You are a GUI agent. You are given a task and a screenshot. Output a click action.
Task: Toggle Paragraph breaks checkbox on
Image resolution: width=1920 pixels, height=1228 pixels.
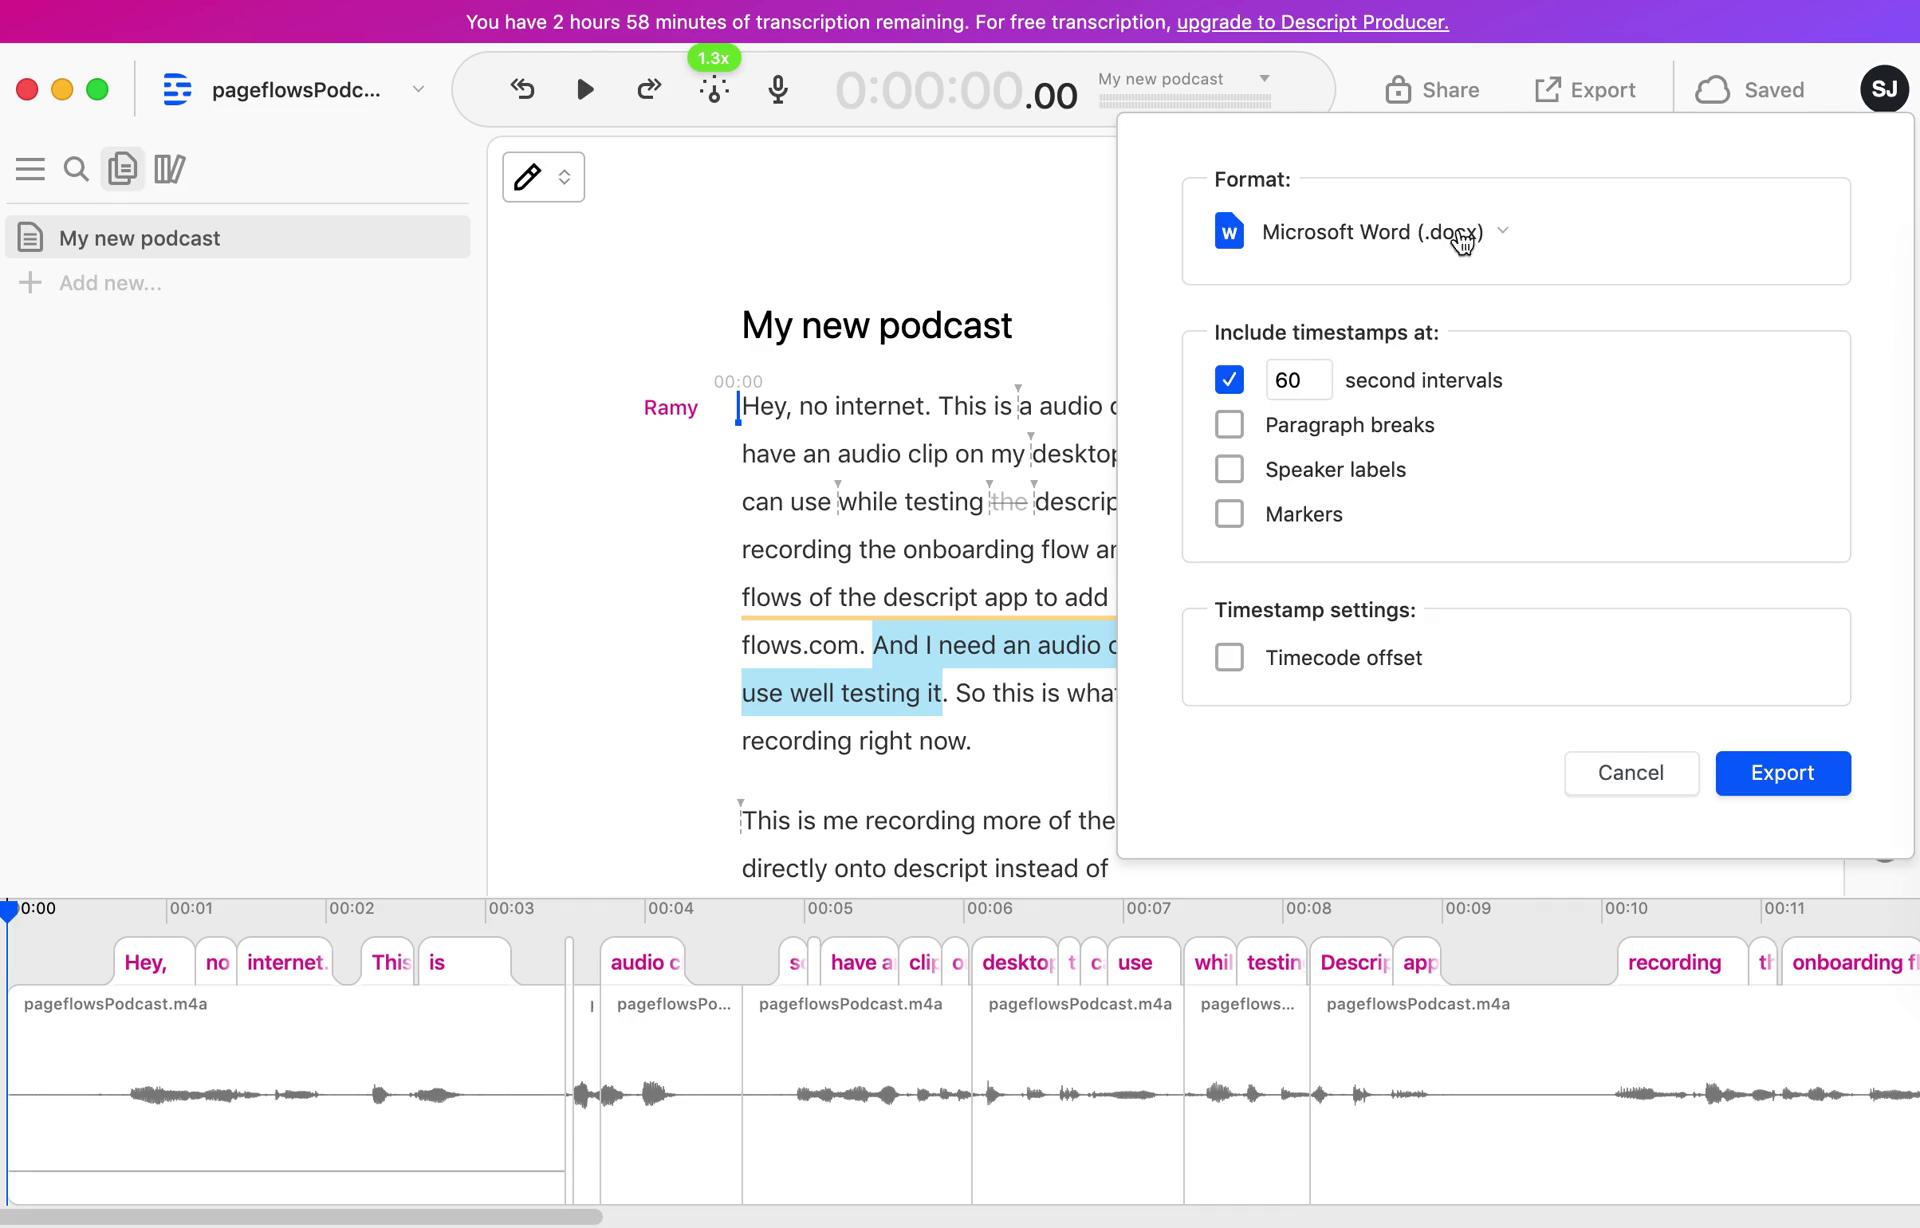pyautogui.click(x=1229, y=424)
